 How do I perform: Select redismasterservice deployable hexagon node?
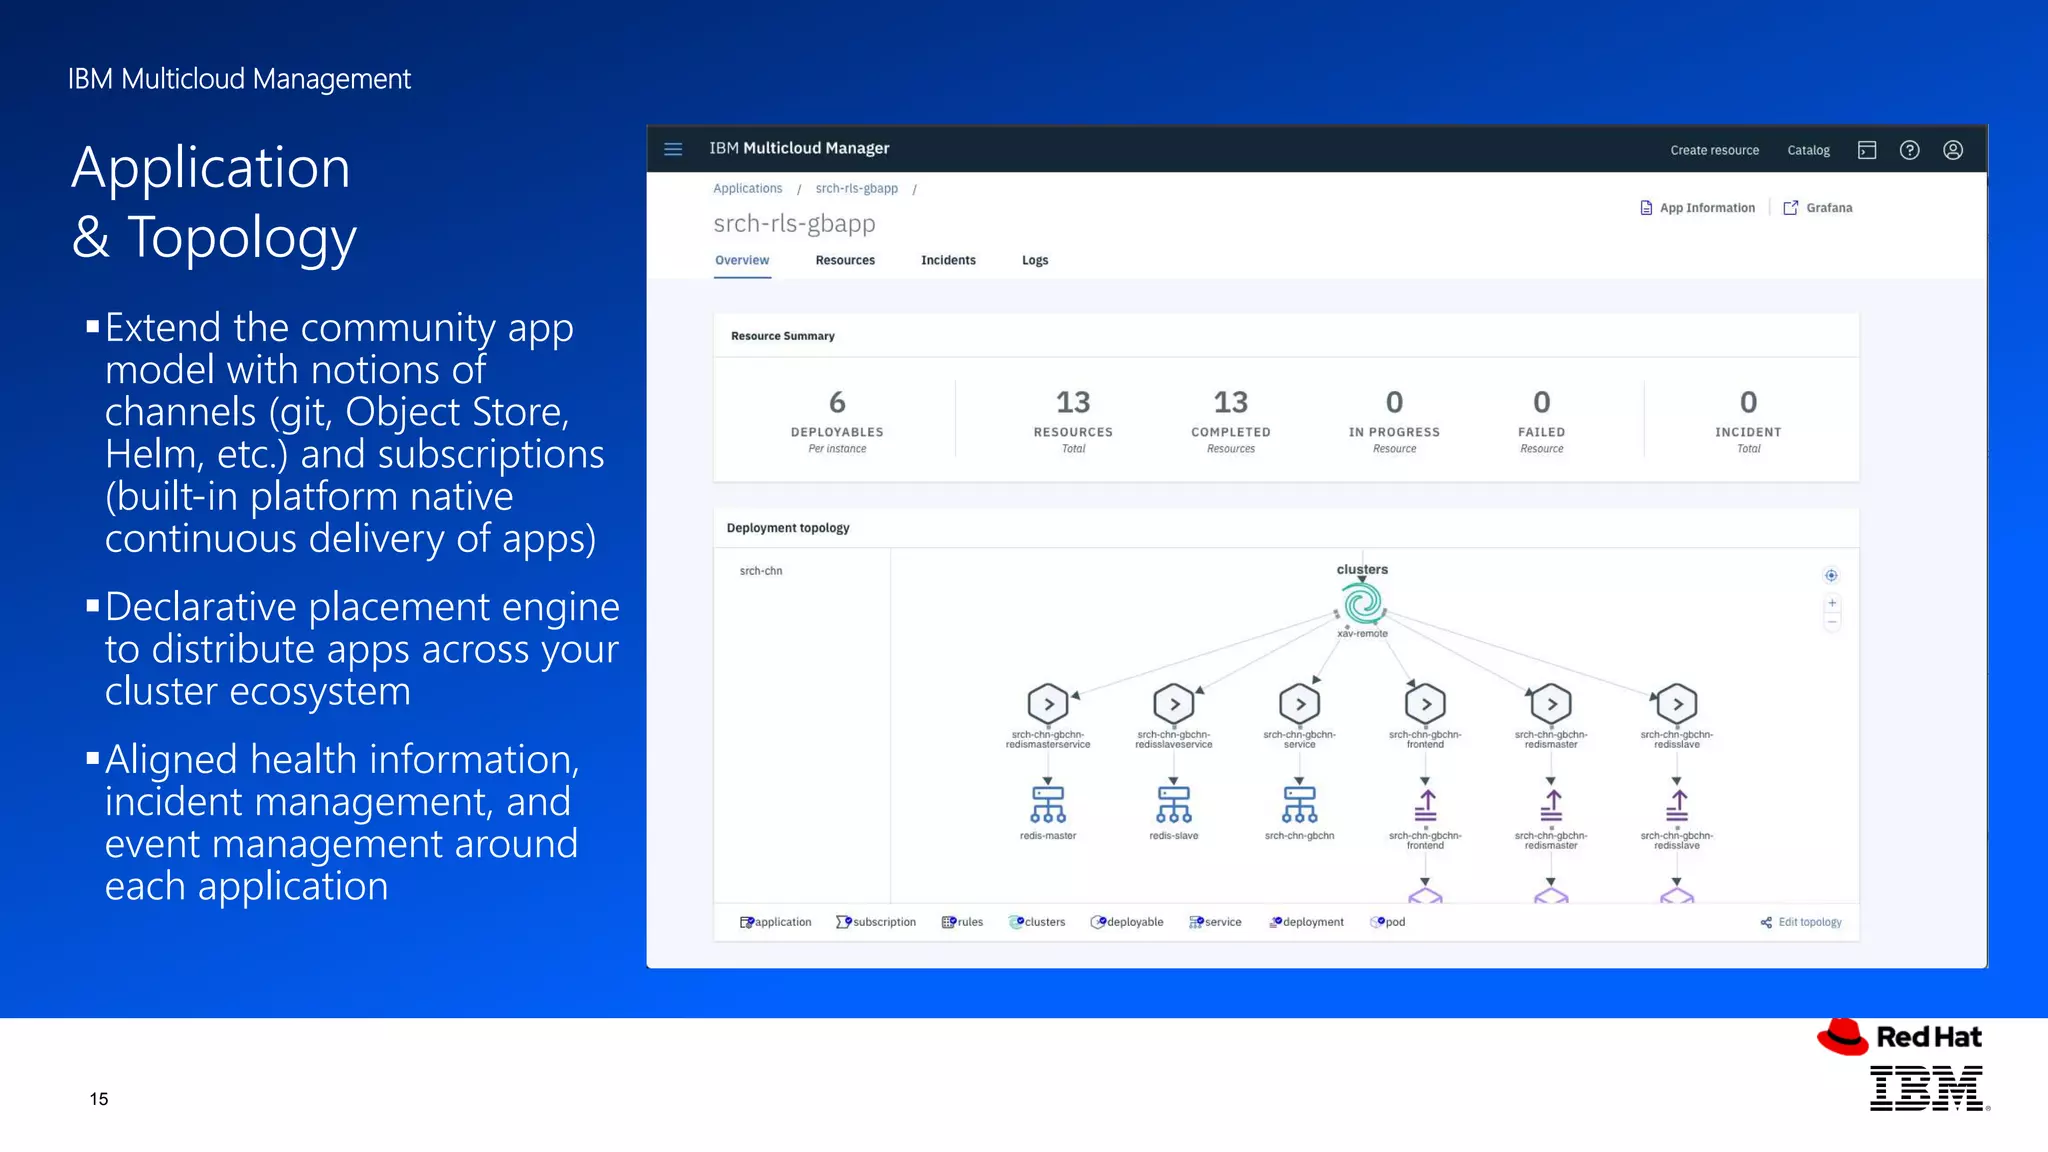click(x=1048, y=704)
